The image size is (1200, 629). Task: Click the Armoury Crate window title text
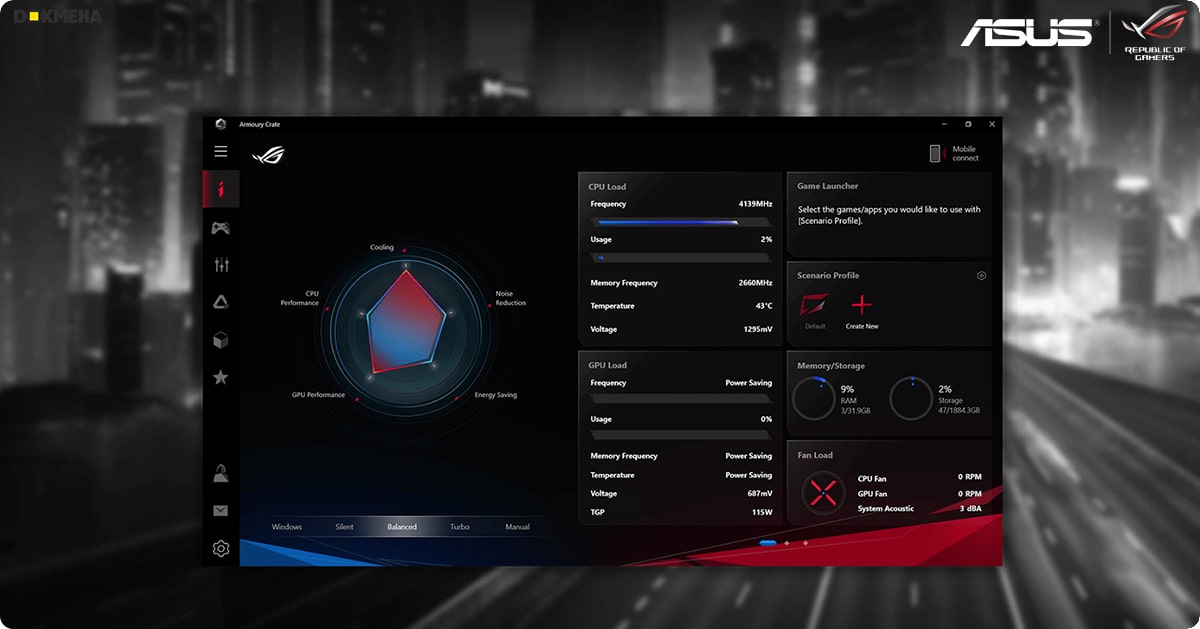click(x=259, y=124)
